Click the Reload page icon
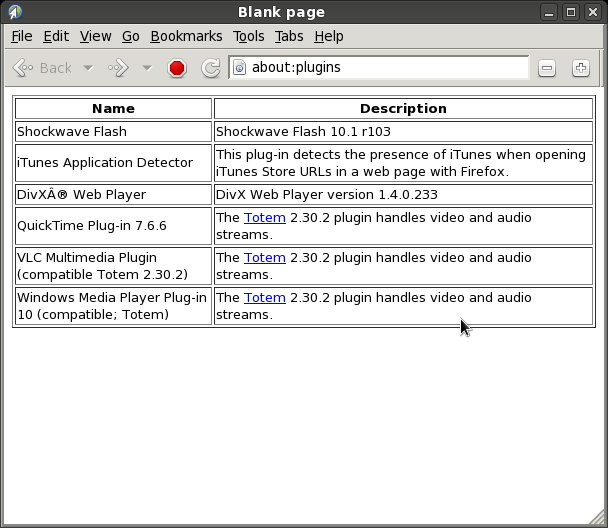608x528 pixels. (x=211, y=68)
